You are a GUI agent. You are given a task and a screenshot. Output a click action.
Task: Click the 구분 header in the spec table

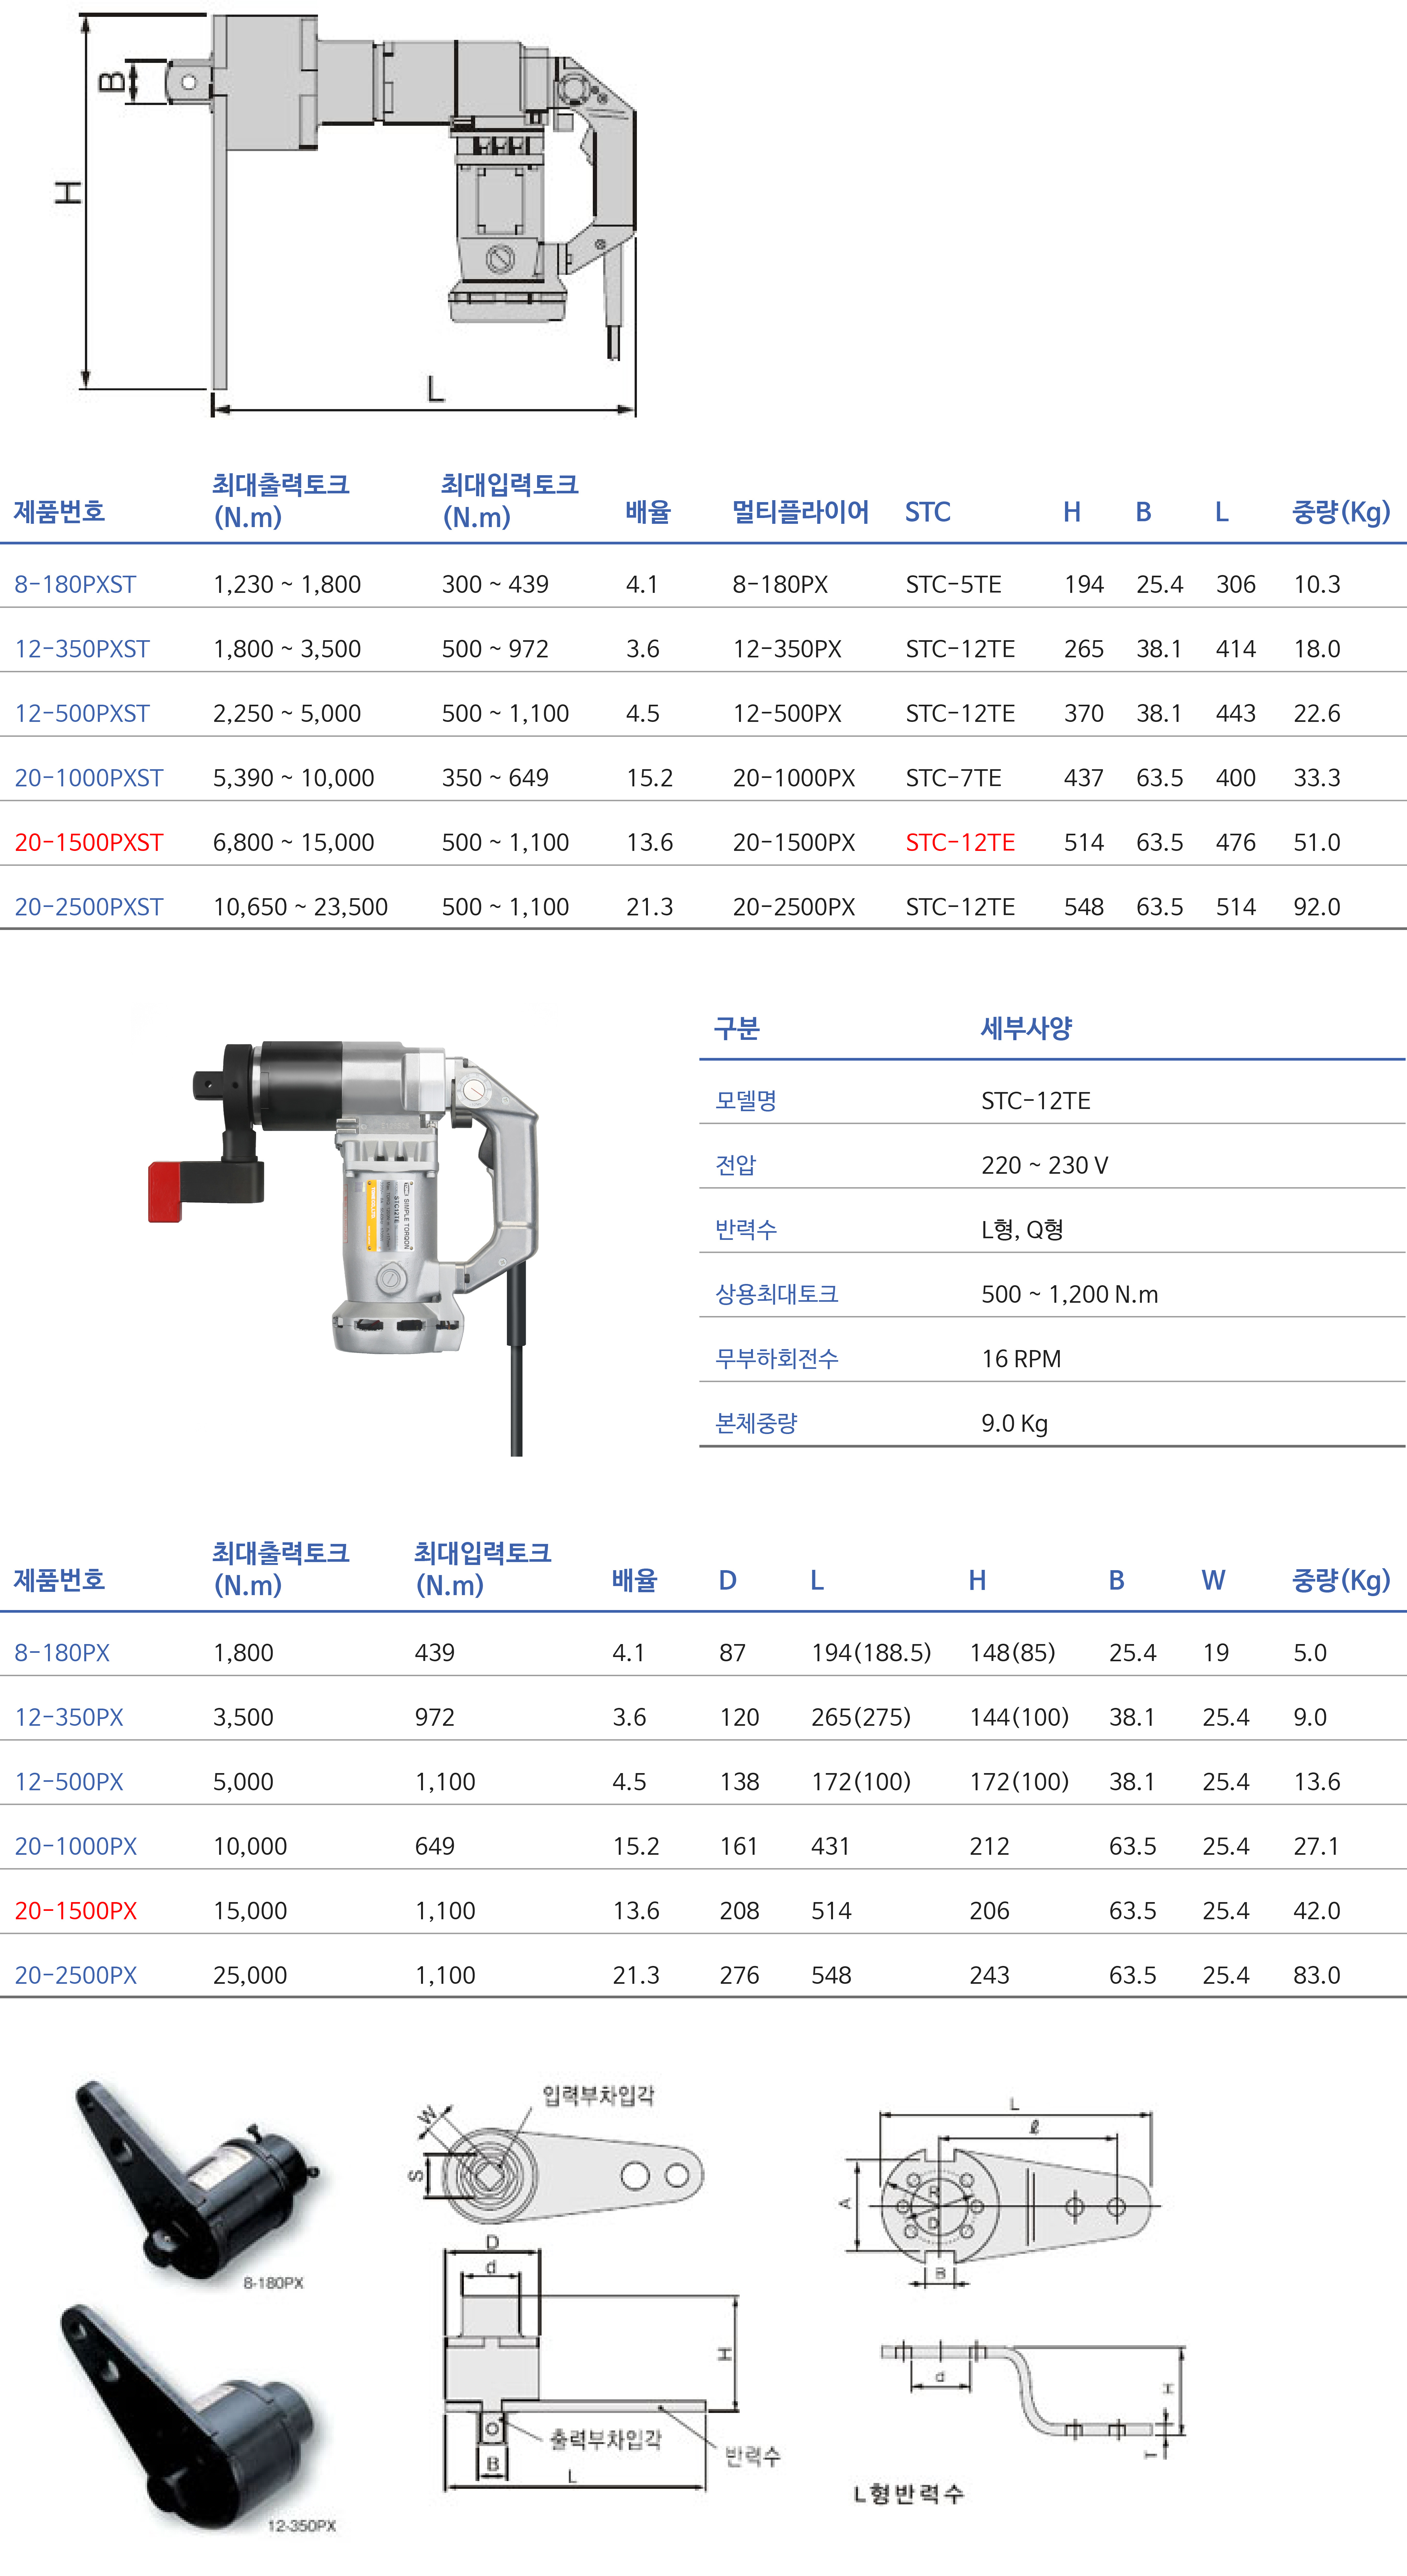point(737,1028)
